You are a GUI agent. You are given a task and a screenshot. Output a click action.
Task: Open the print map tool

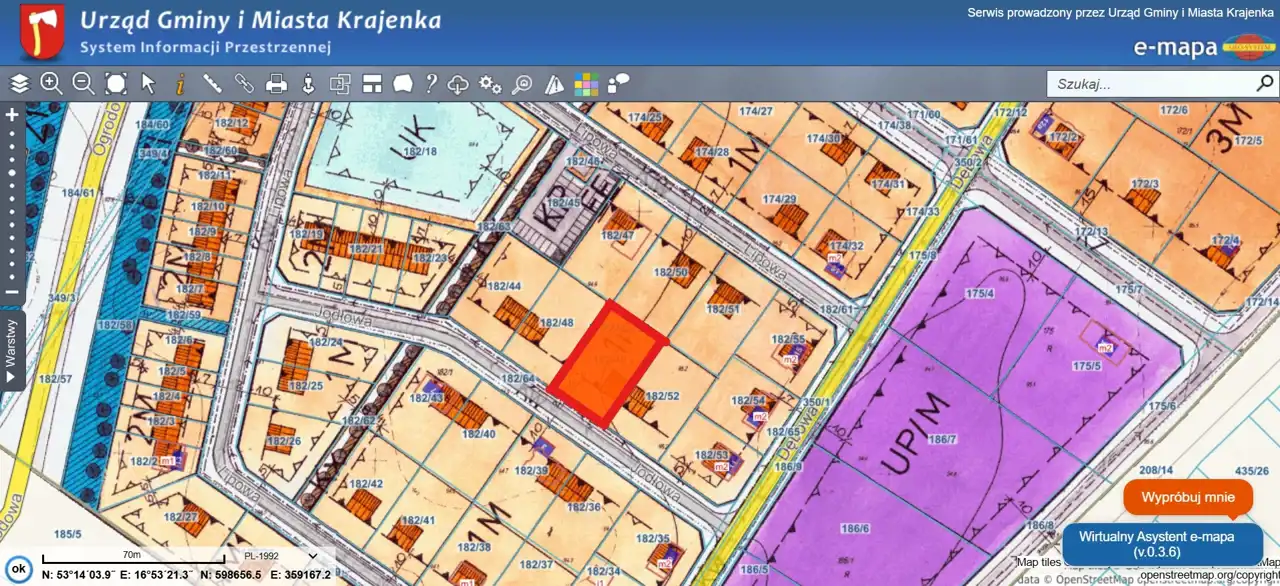(277, 84)
